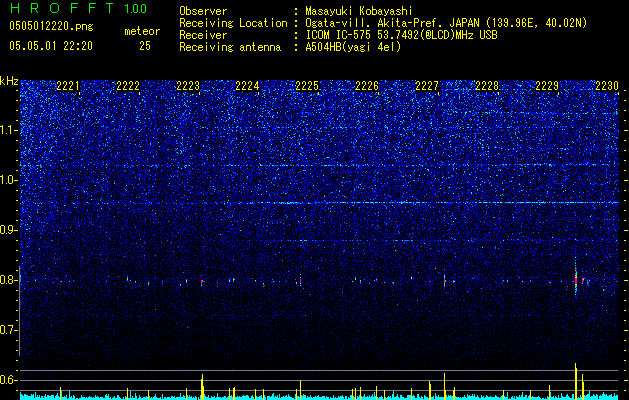Click the 0.7 kHz axis label
This screenshot has height=400, width=629.
pos(9,330)
